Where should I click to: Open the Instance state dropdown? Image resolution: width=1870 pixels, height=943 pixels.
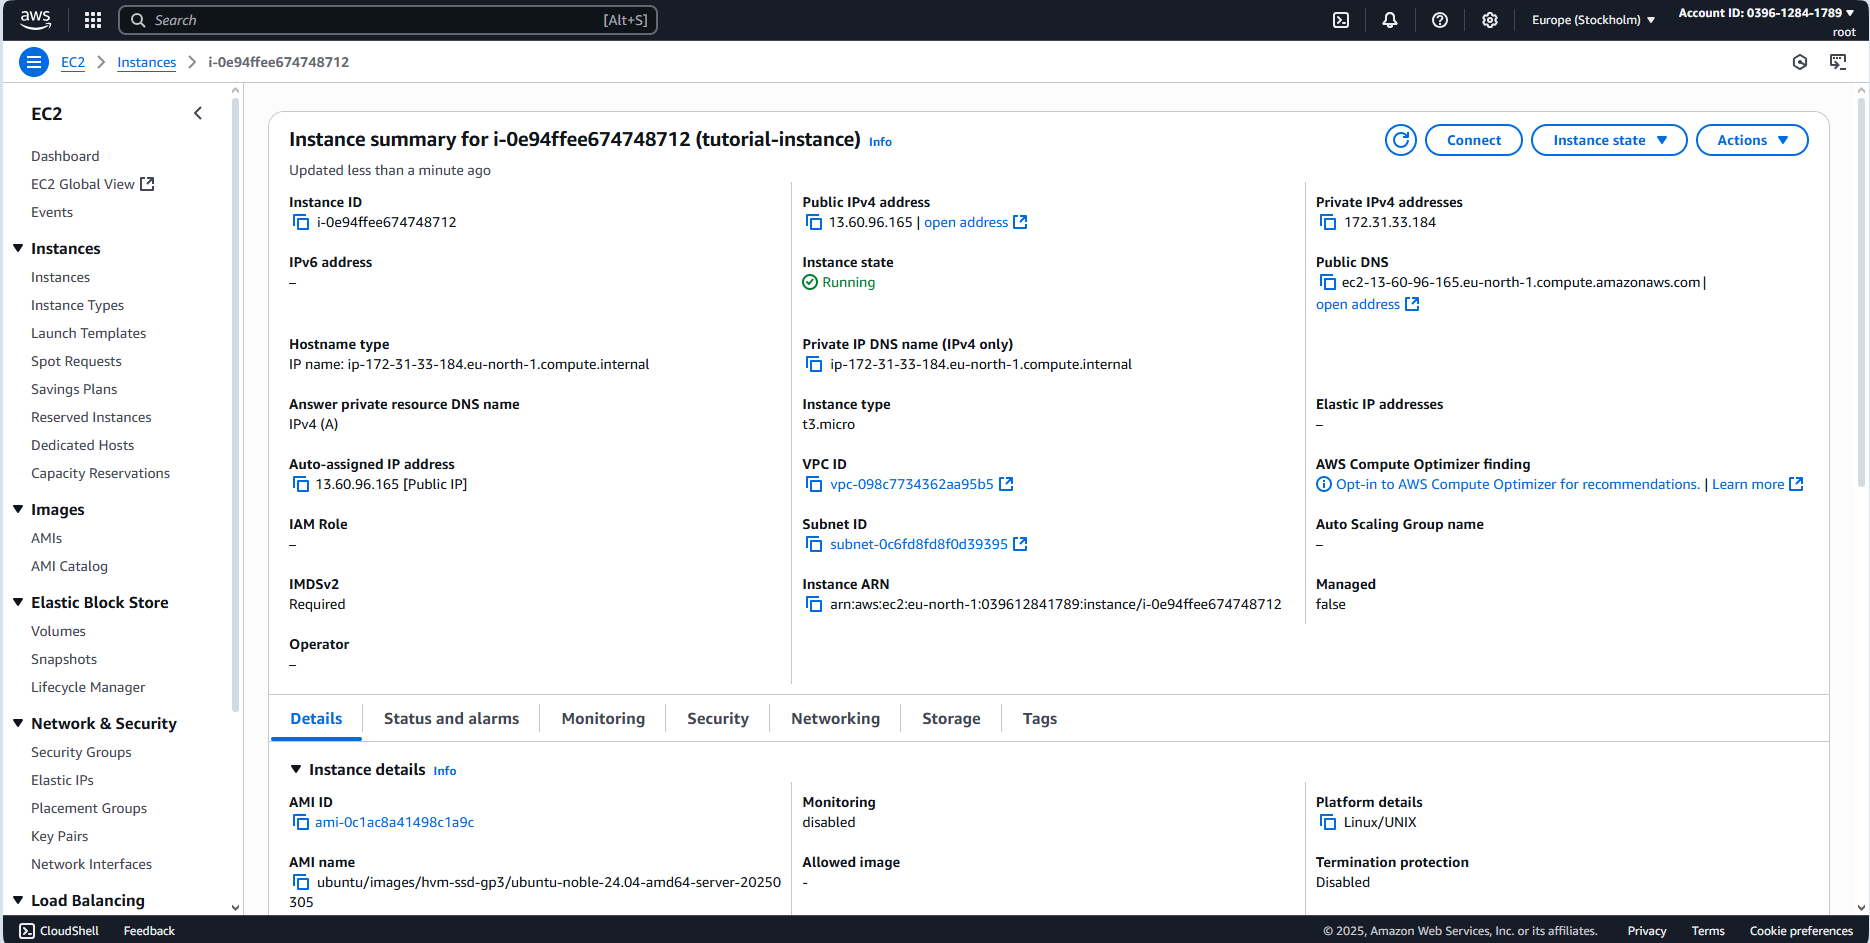click(x=1608, y=140)
